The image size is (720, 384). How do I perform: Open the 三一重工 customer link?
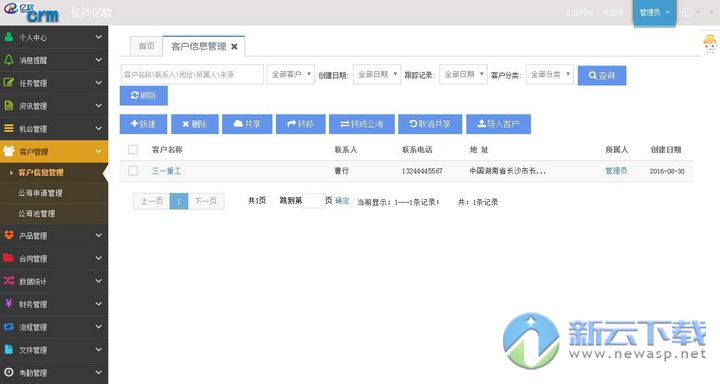click(x=166, y=171)
